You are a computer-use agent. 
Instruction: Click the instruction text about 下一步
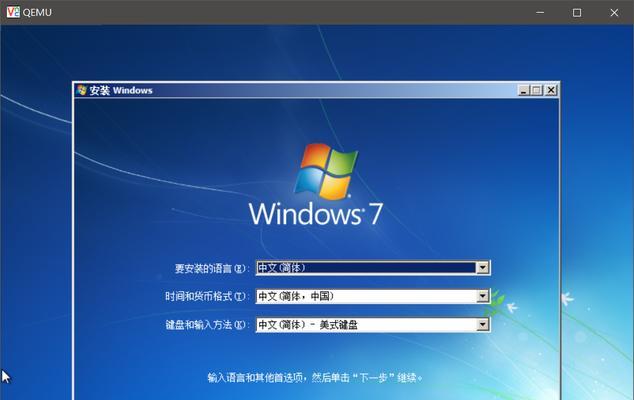point(315,378)
